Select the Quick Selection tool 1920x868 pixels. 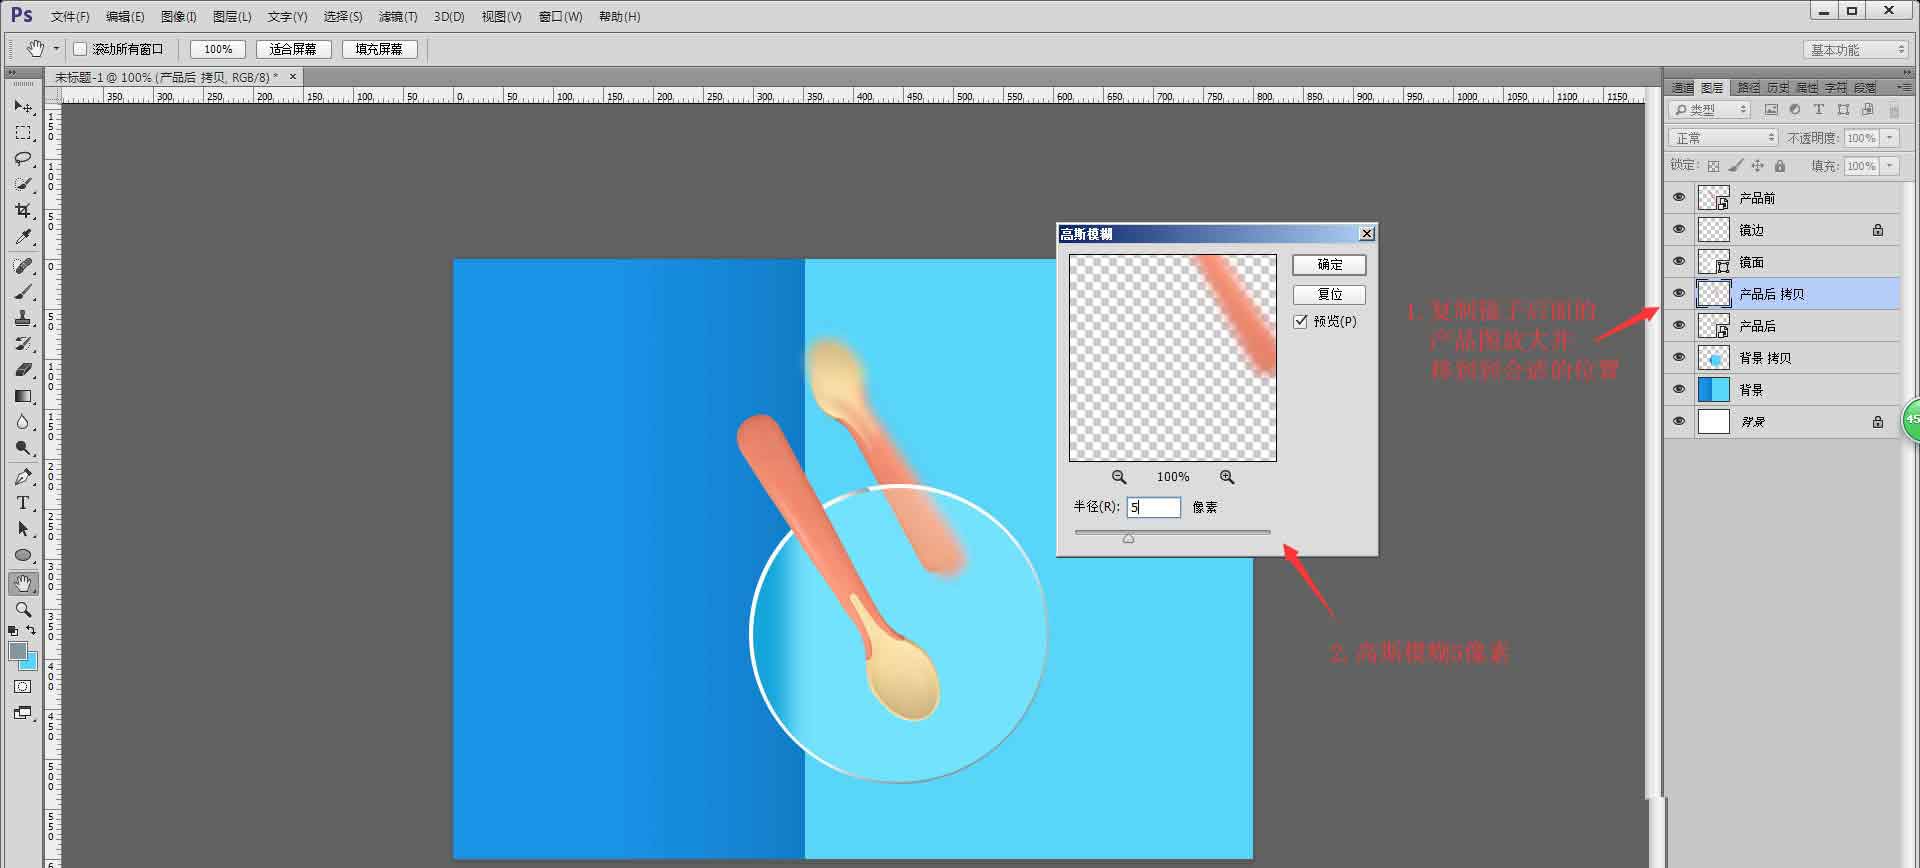(x=23, y=184)
